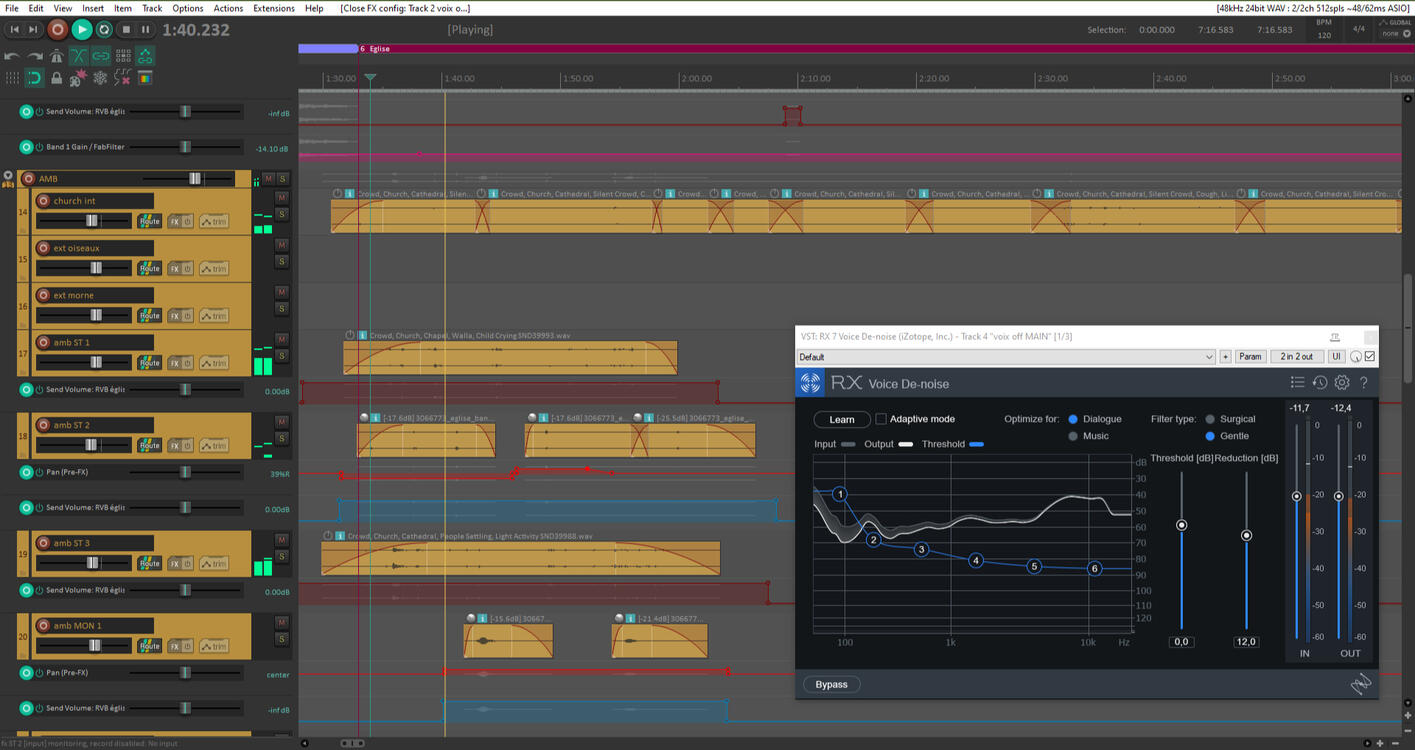1415x750 pixels.
Task: Mute the ext morne track
Action: [x=282, y=292]
